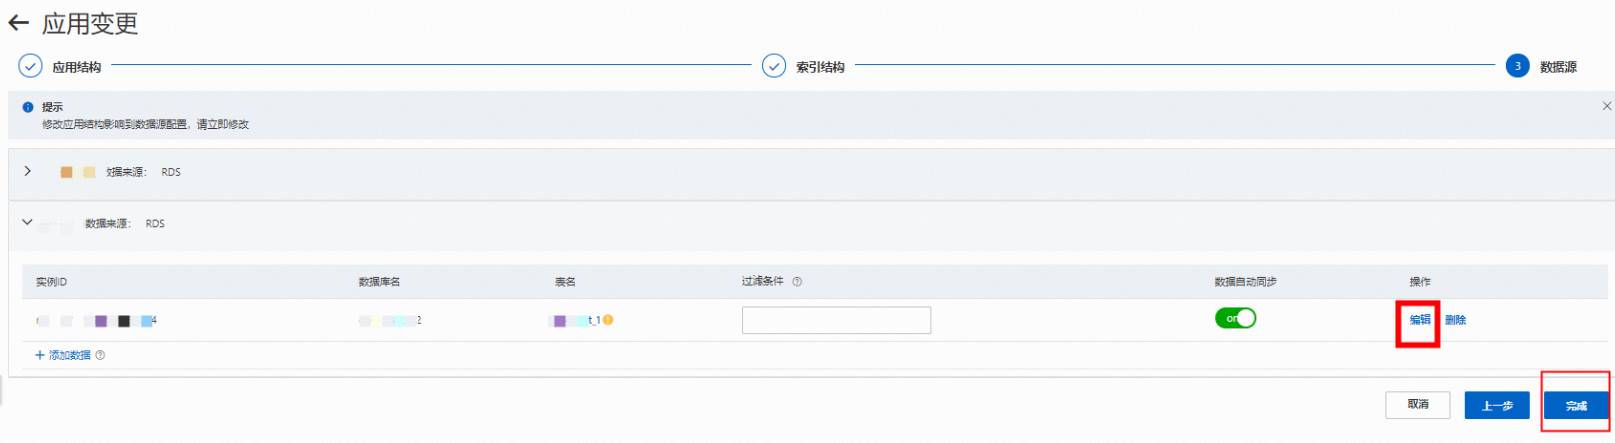Click the 数据自动同步 column header
This screenshot has height=443, width=1615.
[x=1245, y=282]
